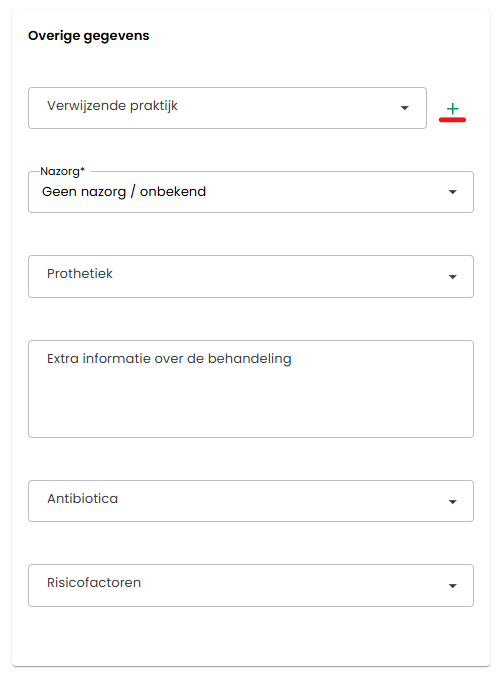
Task: Click the 'Risicofactoren' placeholder label
Action: point(94,582)
